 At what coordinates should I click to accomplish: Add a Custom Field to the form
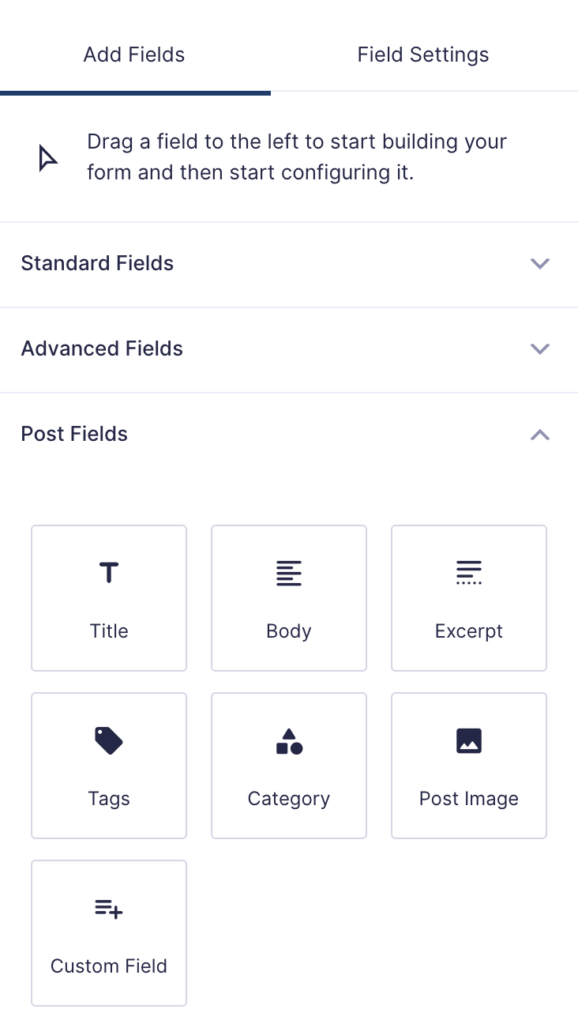pos(108,932)
